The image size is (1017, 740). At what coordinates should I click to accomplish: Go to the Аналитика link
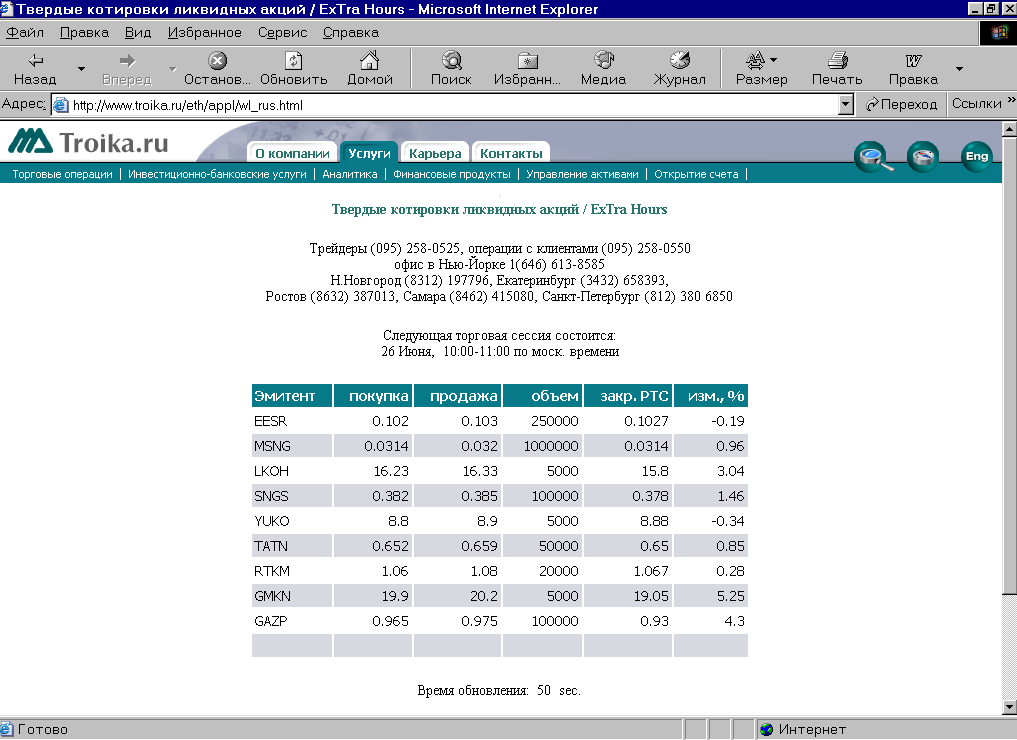coord(350,174)
